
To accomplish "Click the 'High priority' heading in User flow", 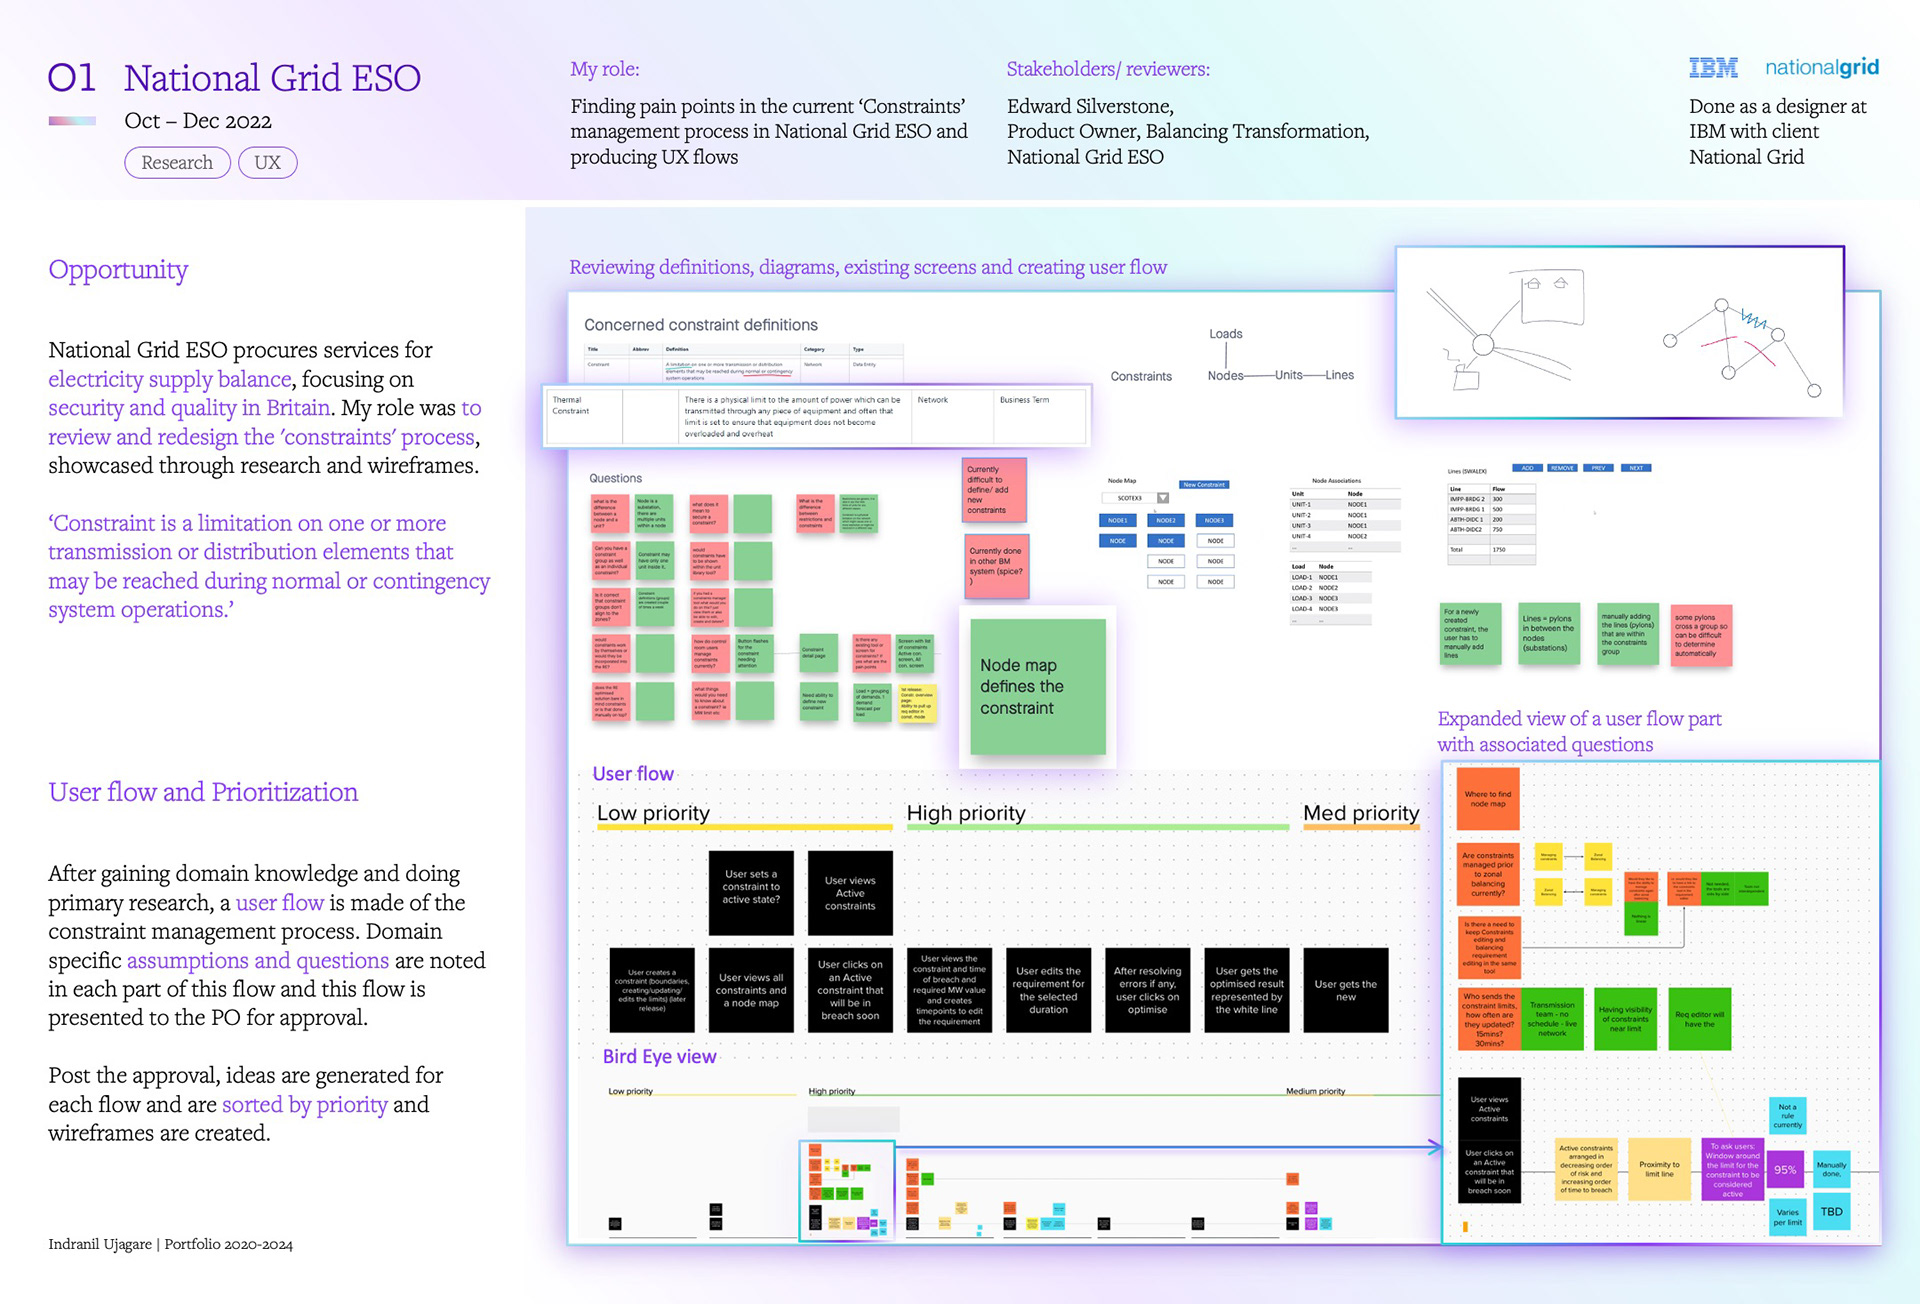I will click(966, 813).
